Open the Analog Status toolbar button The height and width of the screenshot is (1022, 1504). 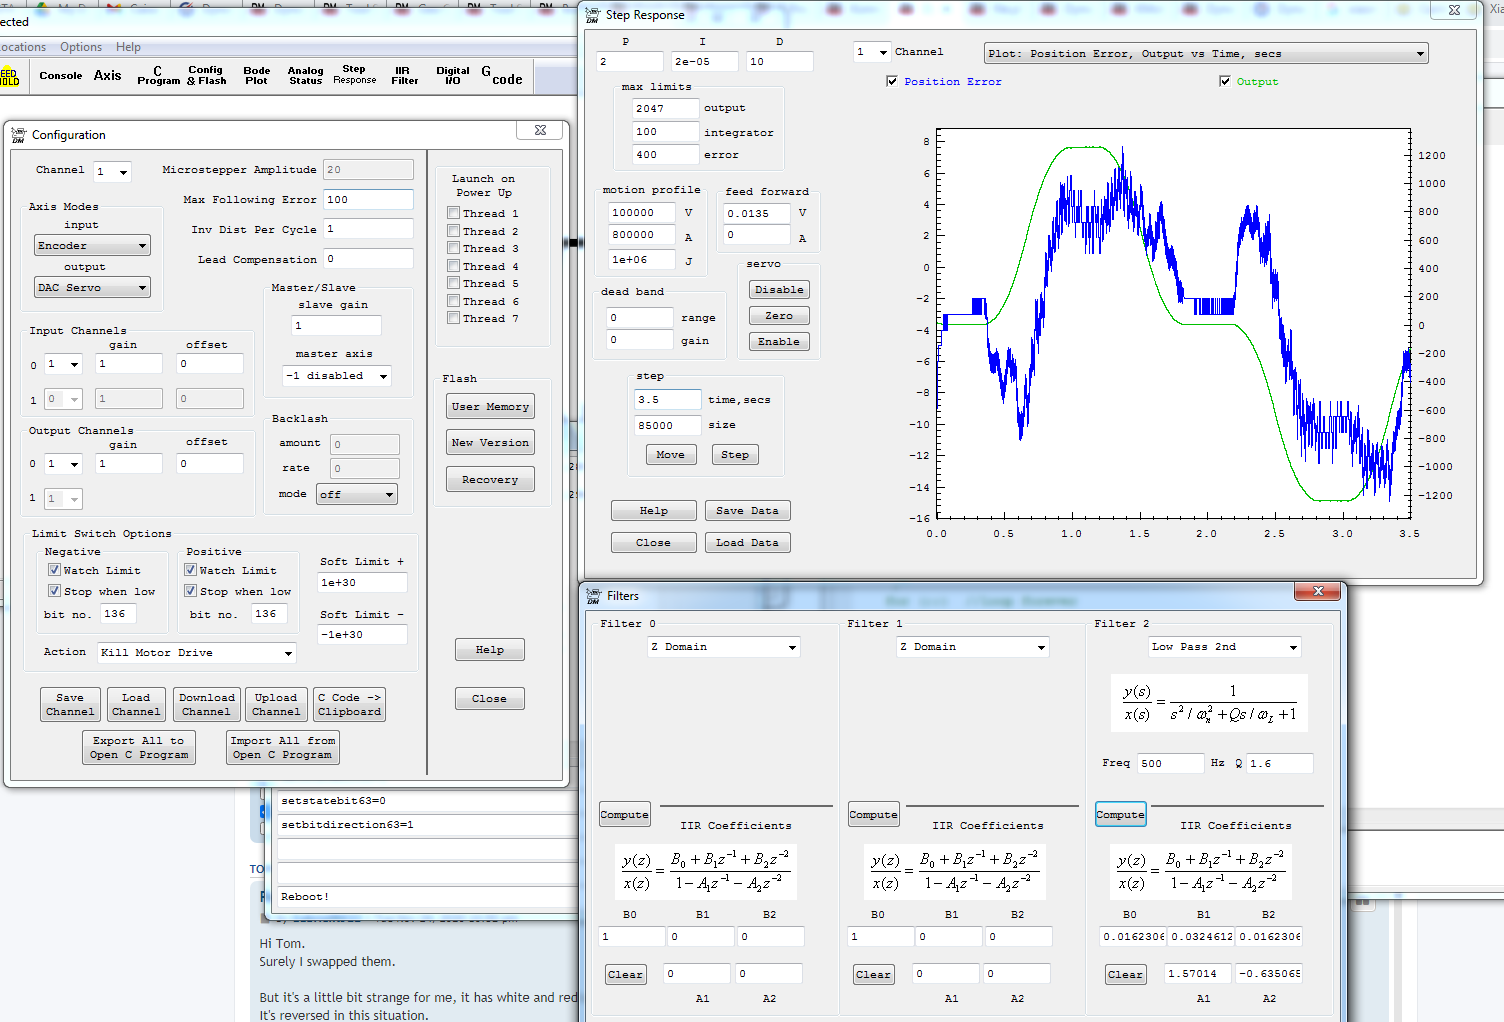(x=305, y=76)
